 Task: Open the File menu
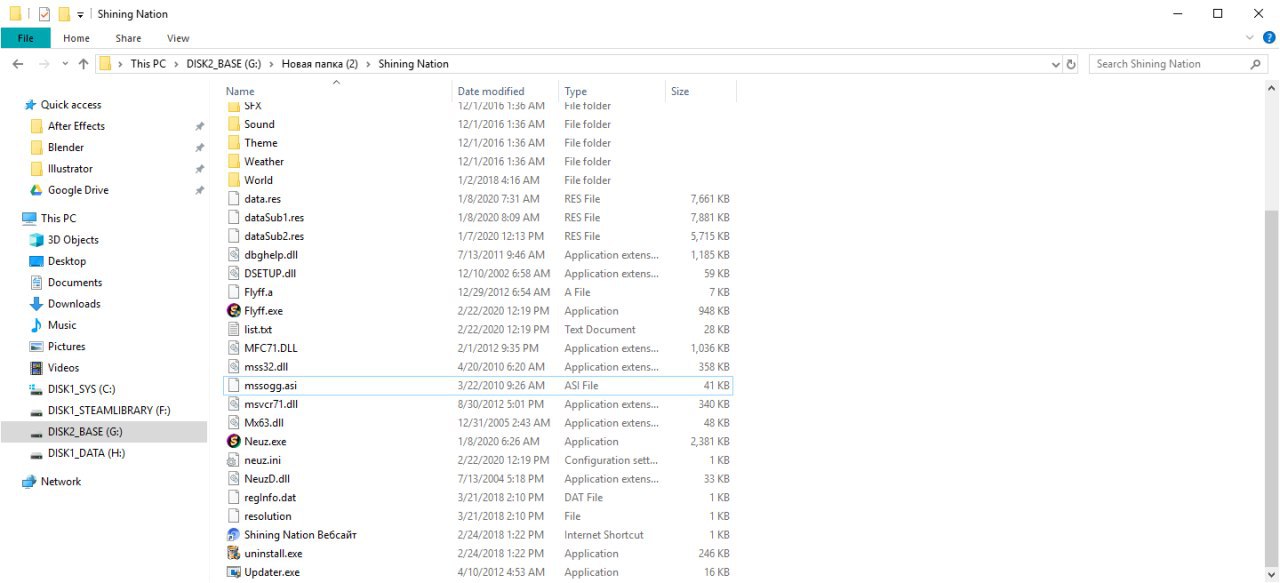click(25, 38)
